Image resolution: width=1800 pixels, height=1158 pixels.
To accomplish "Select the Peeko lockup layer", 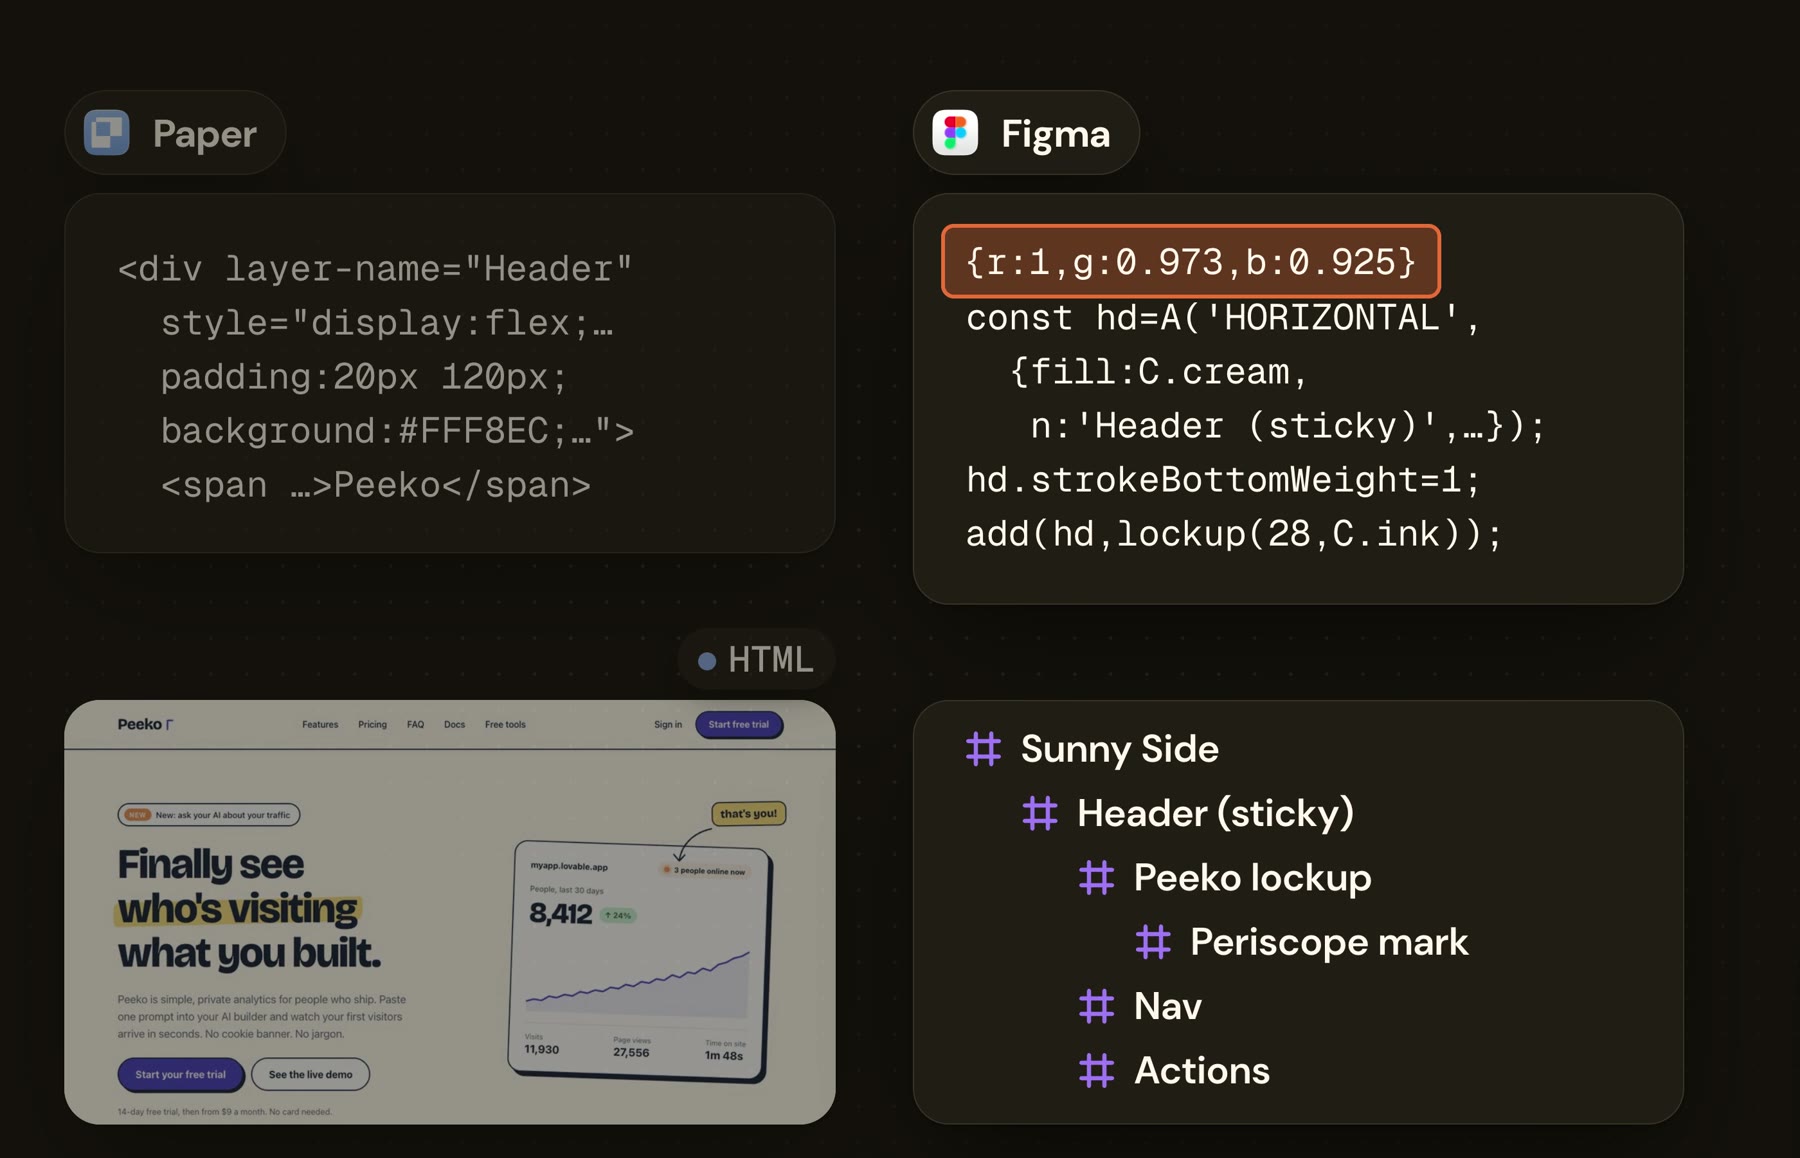I will [x=1252, y=878].
